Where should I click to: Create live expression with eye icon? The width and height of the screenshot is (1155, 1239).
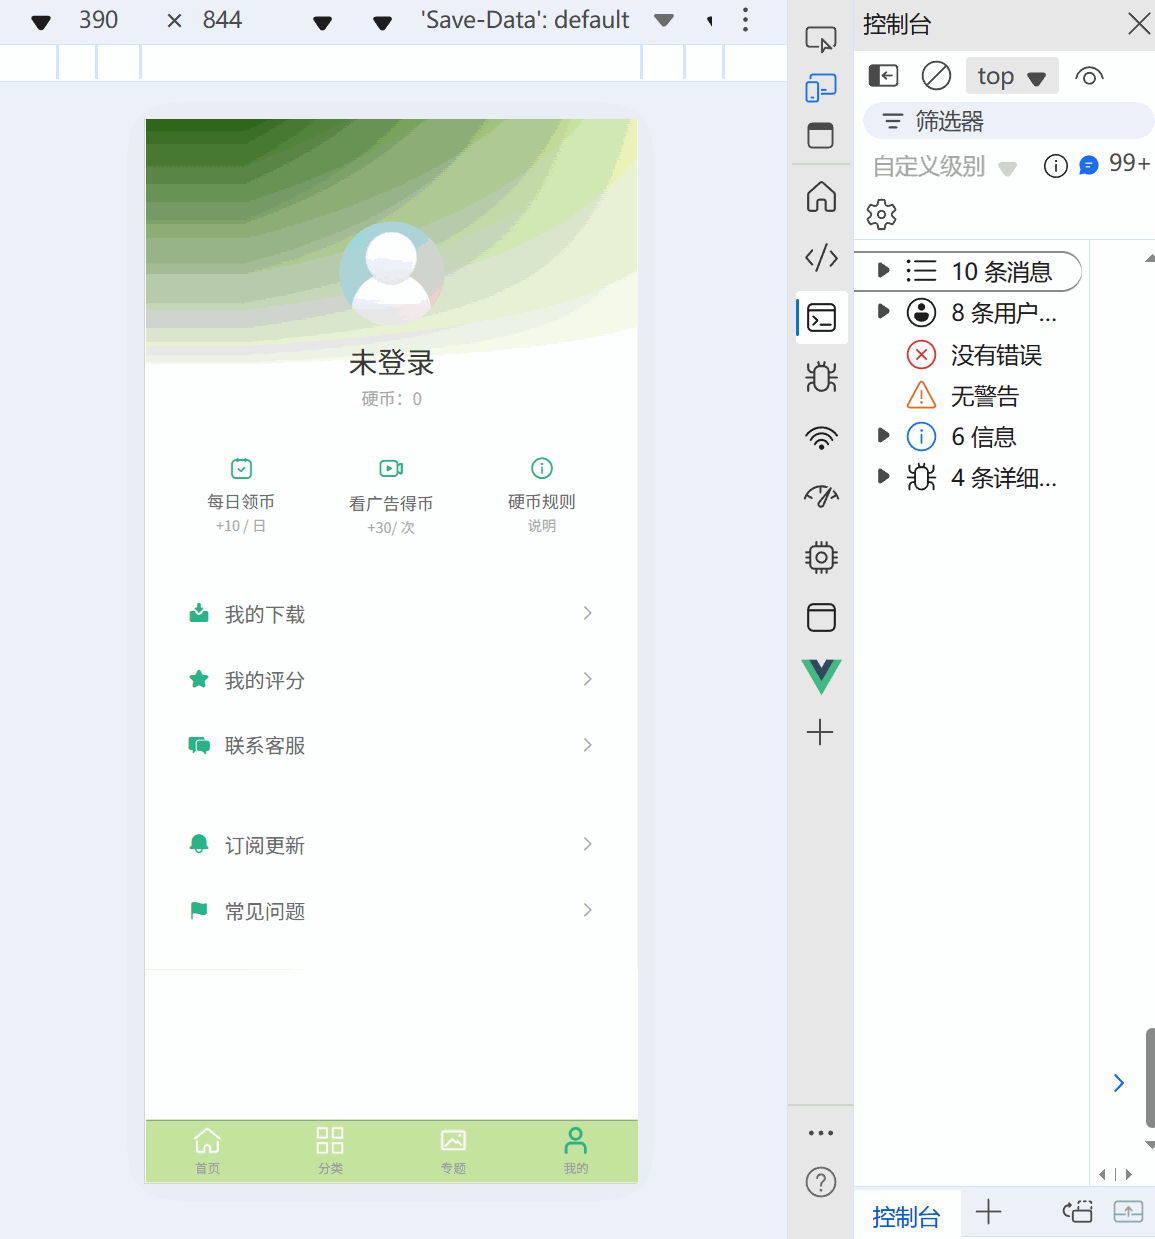(x=1089, y=76)
